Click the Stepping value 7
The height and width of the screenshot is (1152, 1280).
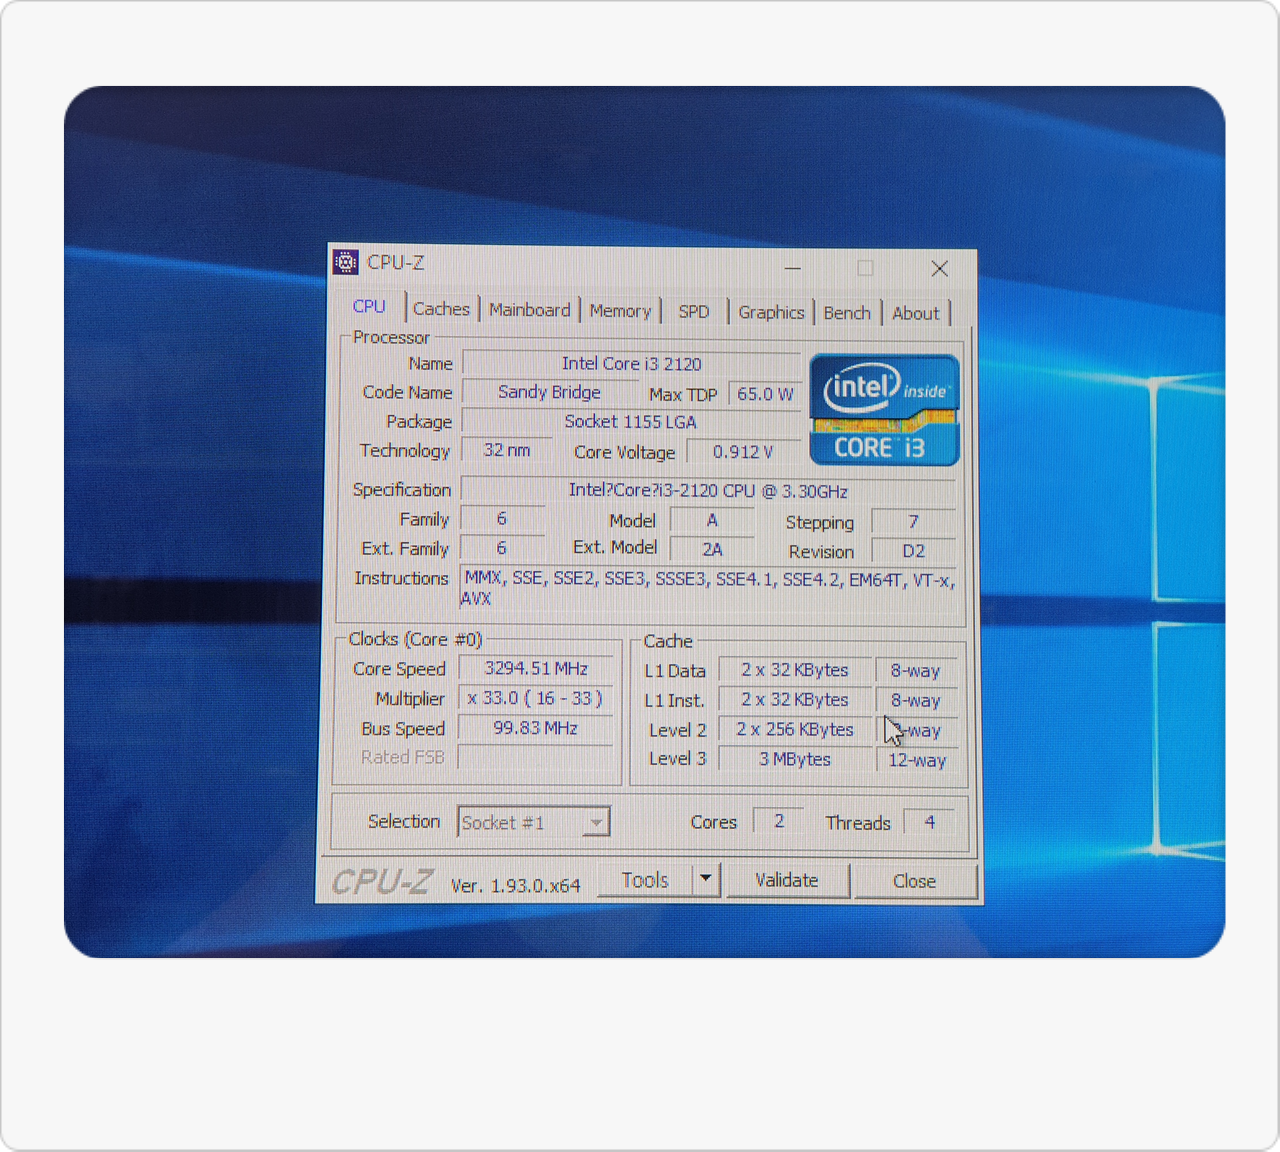tap(913, 521)
